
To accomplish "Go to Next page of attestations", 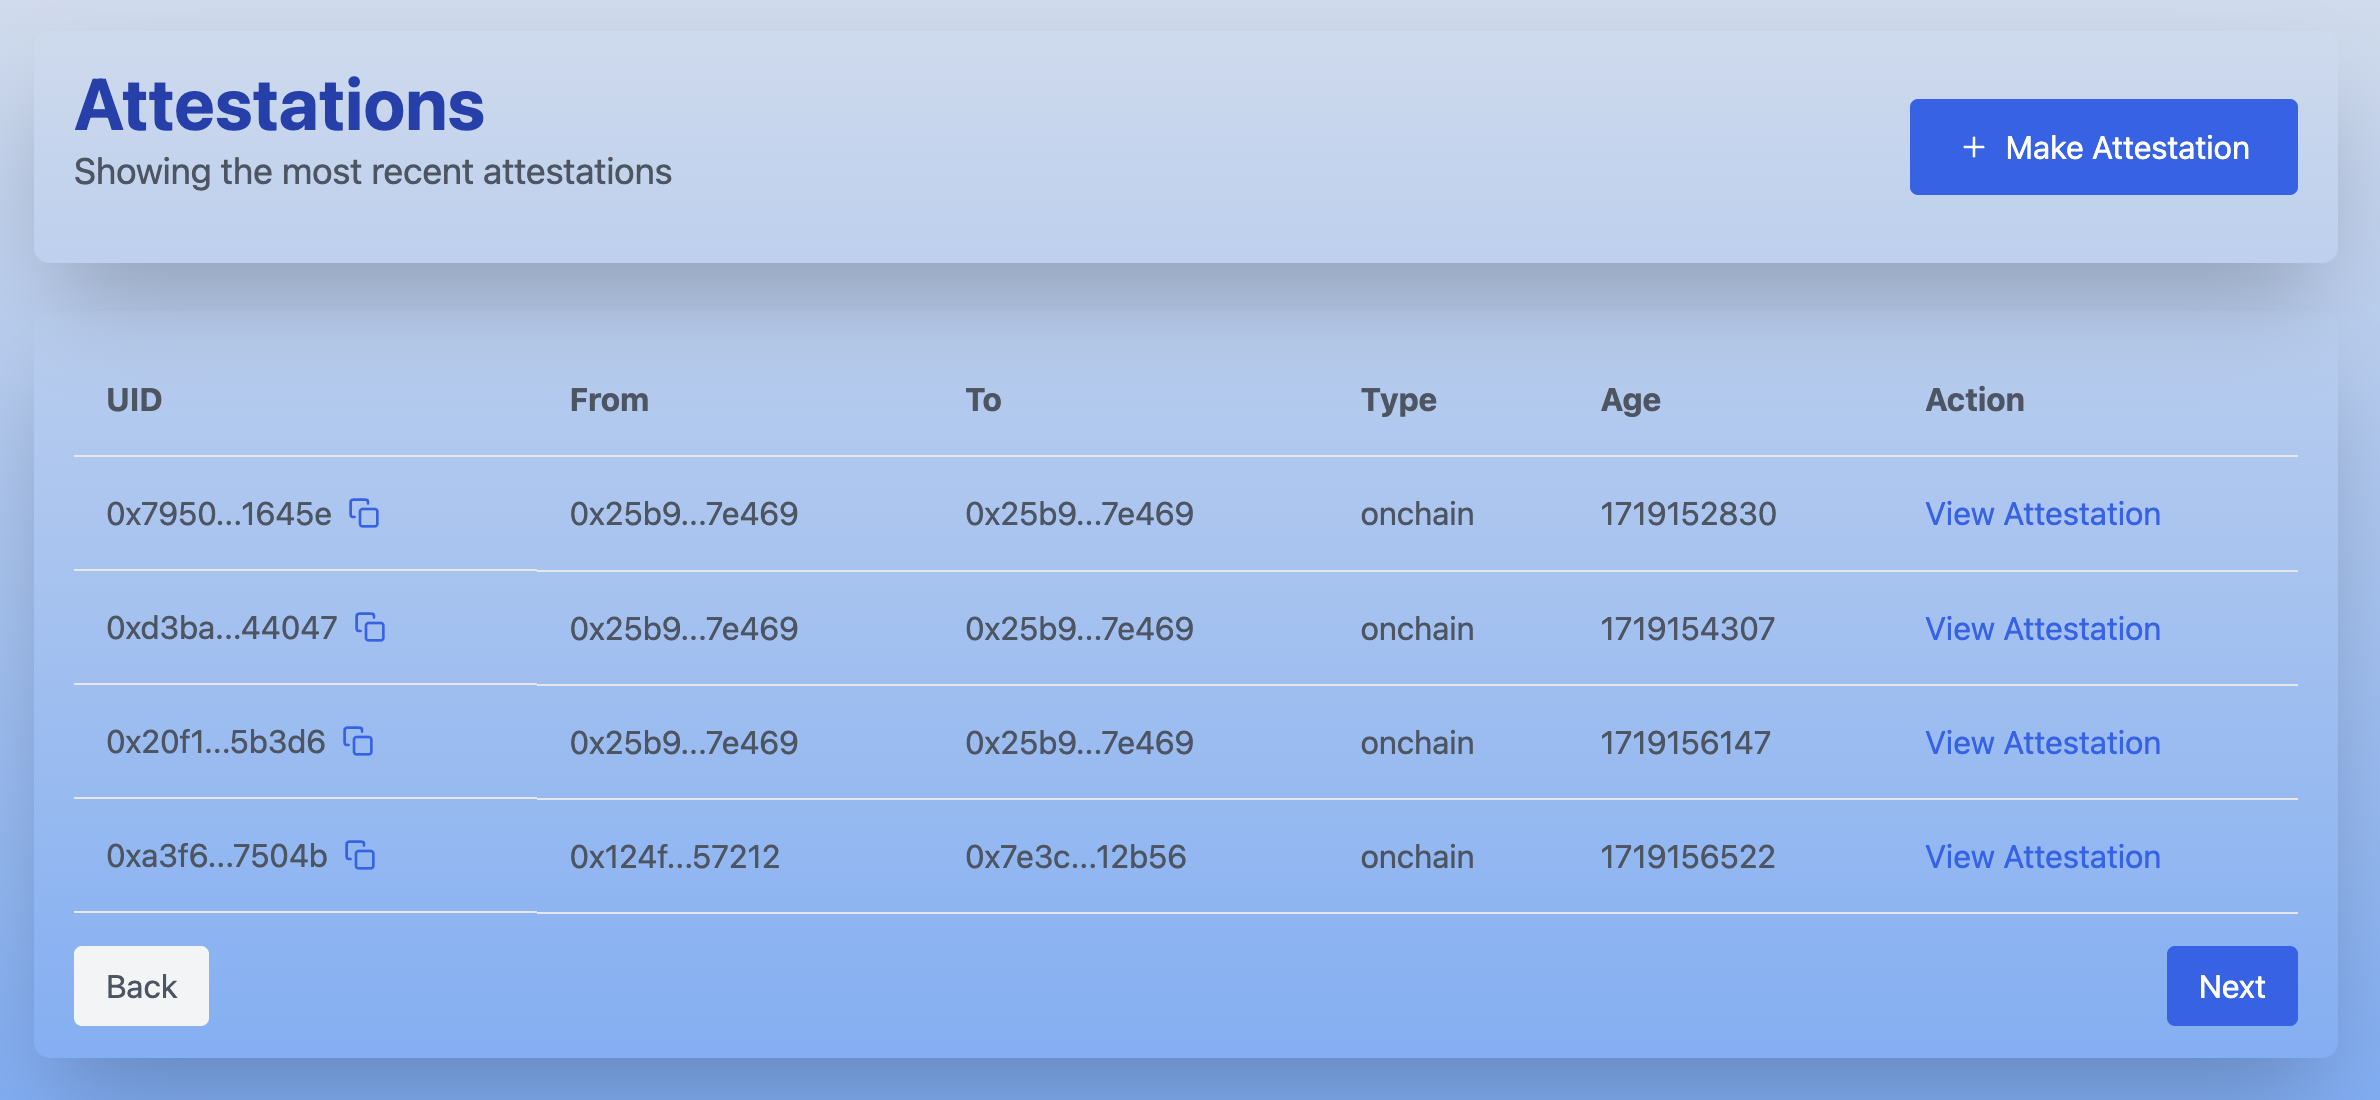I will pyautogui.click(x=2231, y=986).
